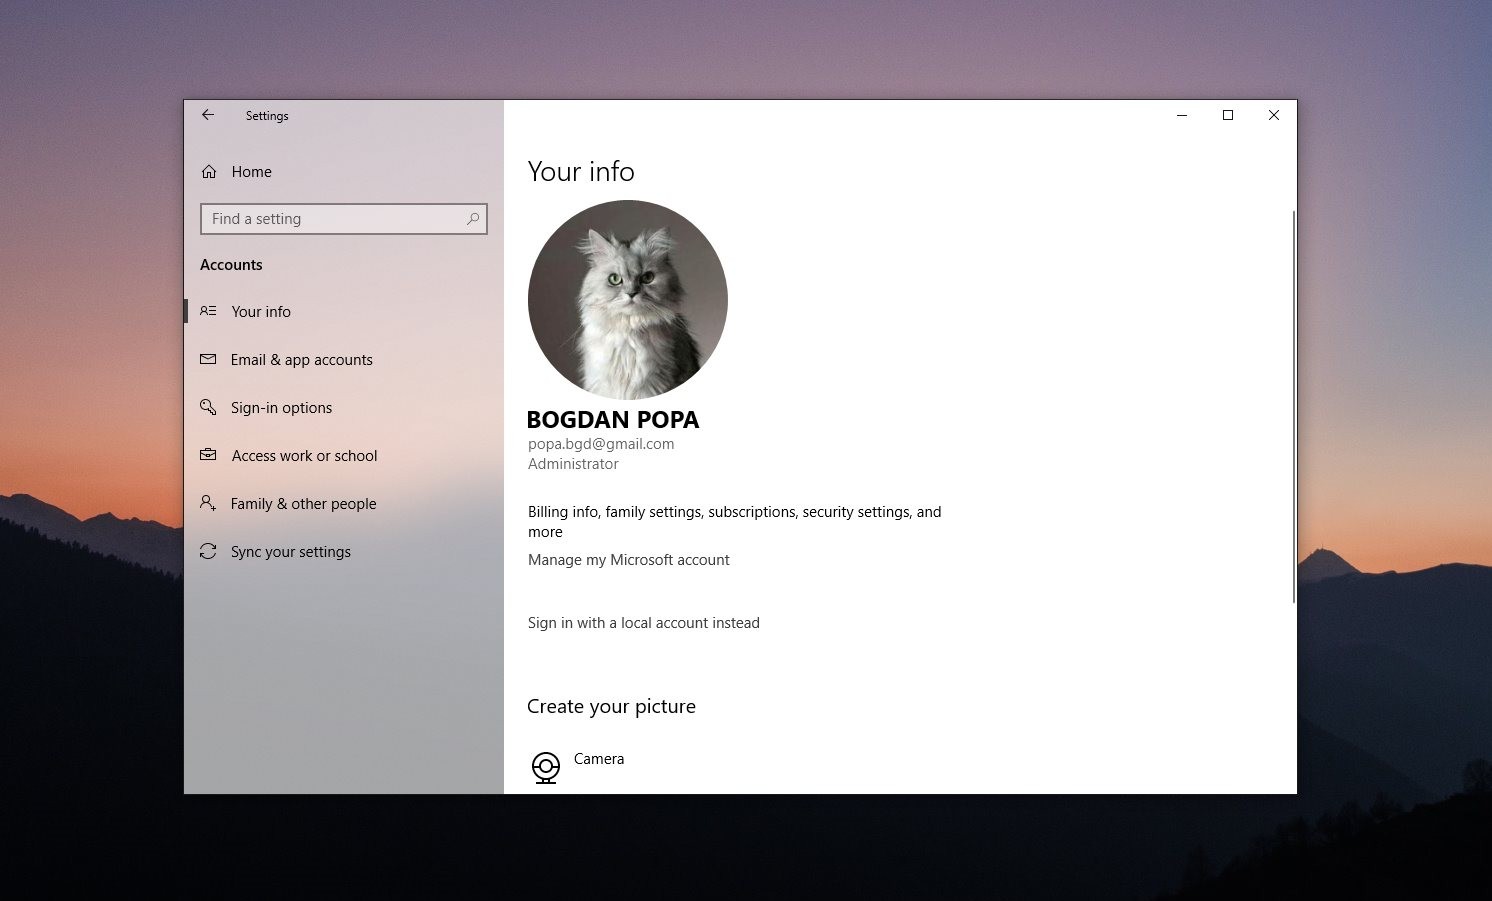Minimize the Settings window

(1182, 115)
